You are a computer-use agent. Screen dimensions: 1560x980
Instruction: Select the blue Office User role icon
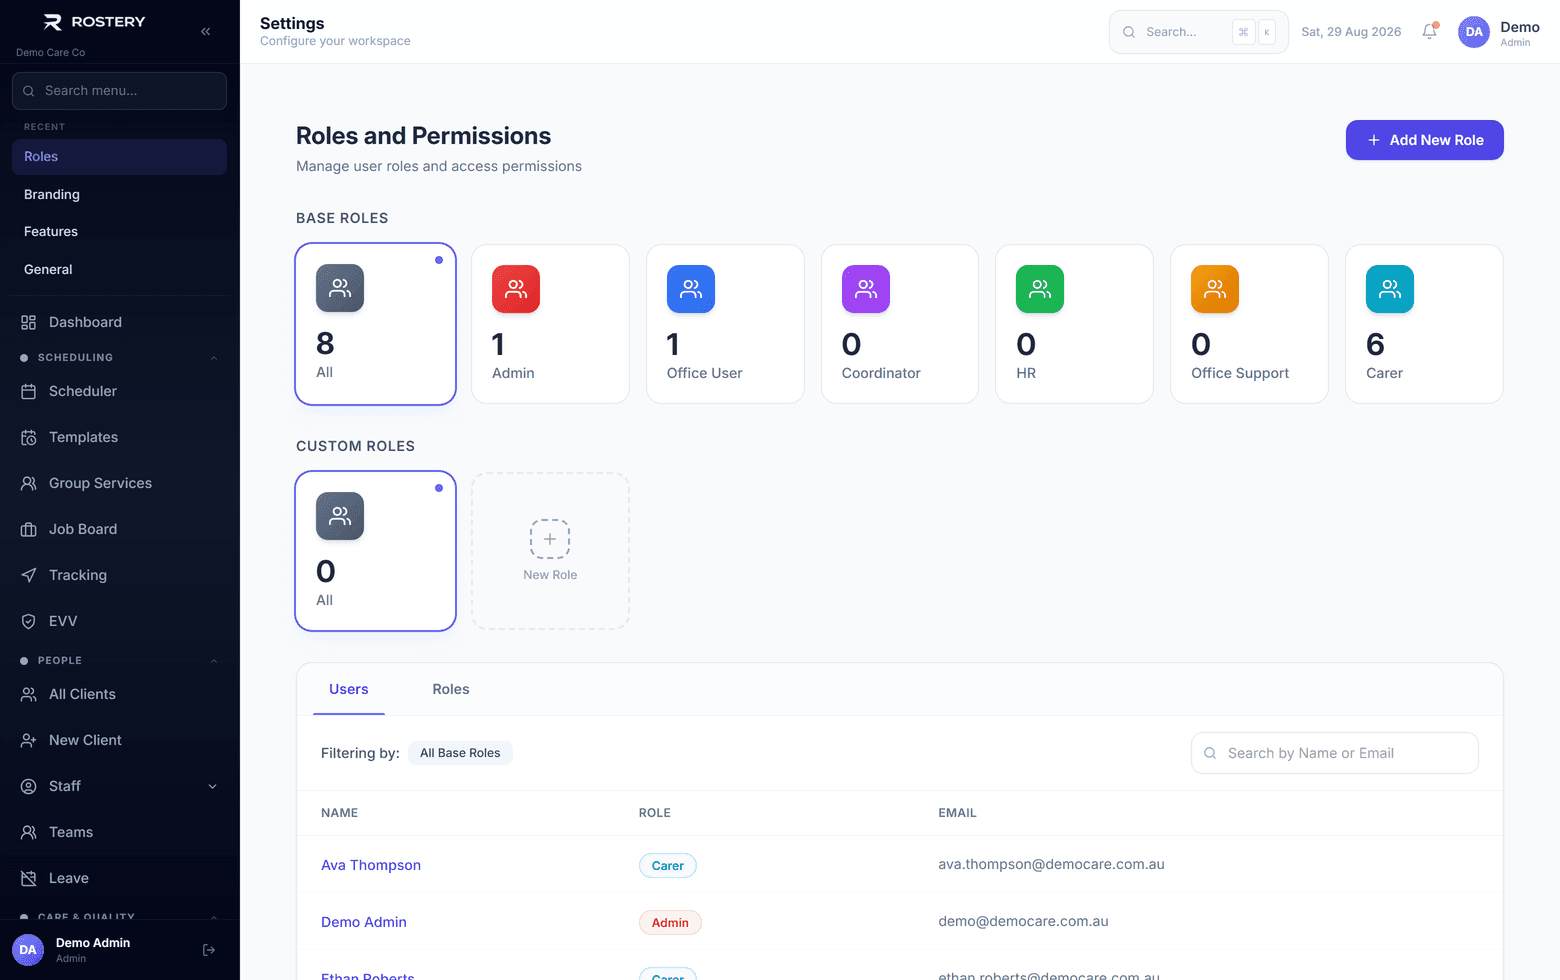point(691,289)
